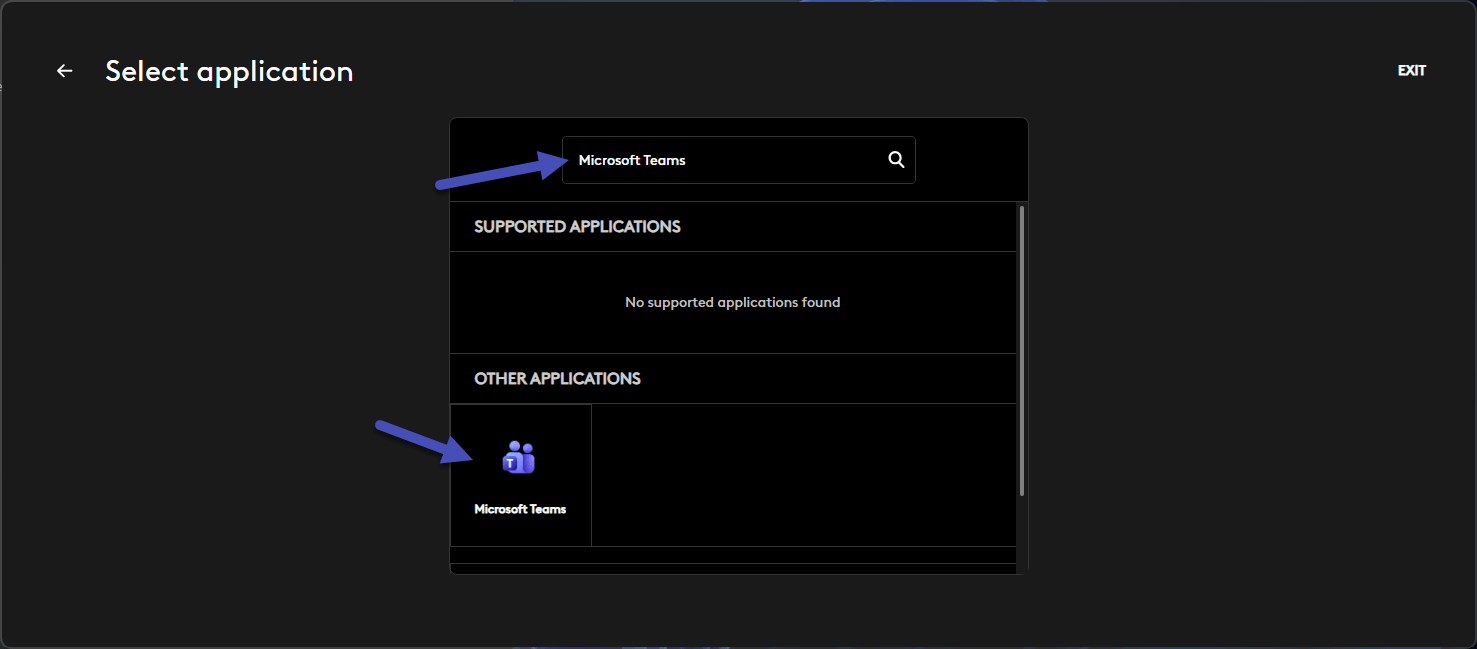Click the blue arrow pointing at search box
1477x649 pixels.
(495, 172)
